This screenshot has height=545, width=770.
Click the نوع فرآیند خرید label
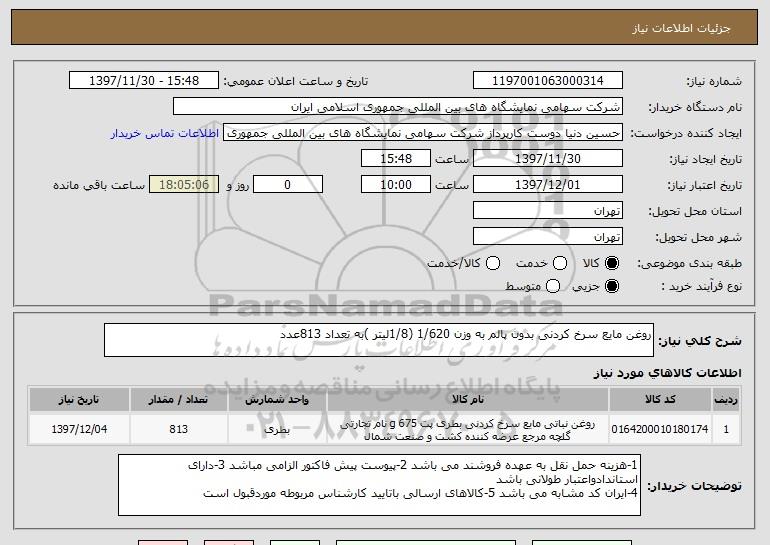coord(701,286)
